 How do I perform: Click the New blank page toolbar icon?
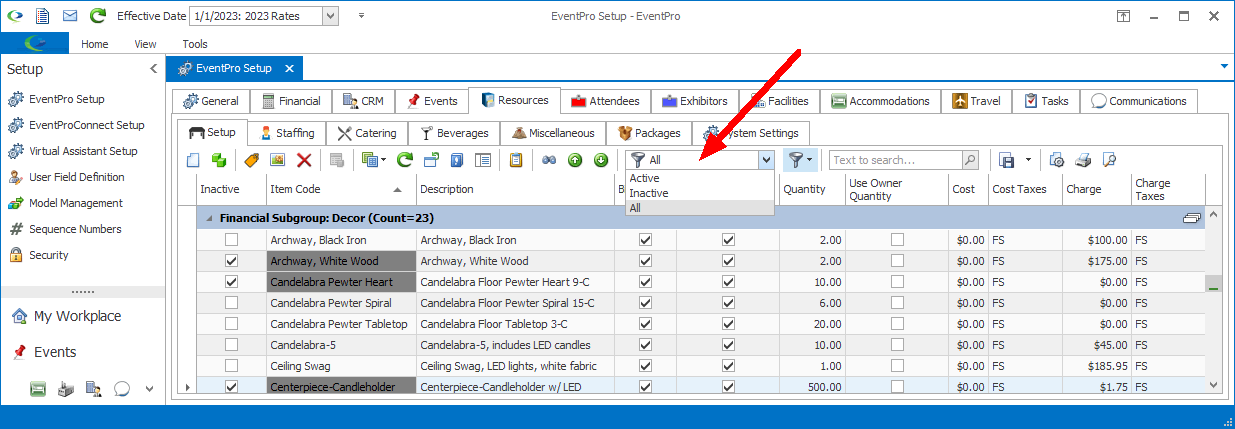[194, 160]
